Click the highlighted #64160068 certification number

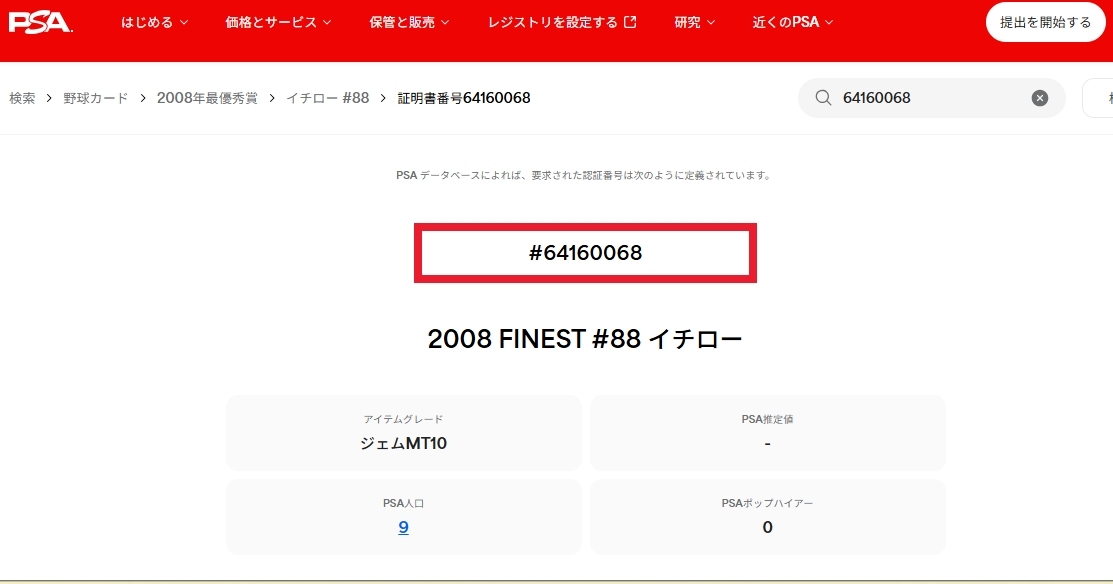point(585,254)
